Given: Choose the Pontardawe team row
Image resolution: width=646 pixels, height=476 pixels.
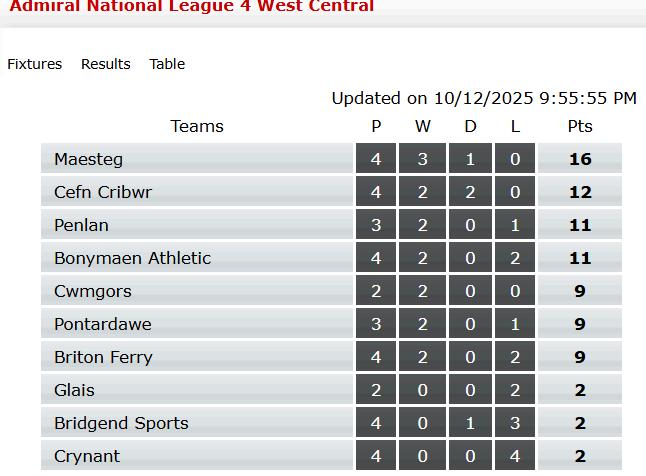Looking at the screenshot, I should (331, 323).
